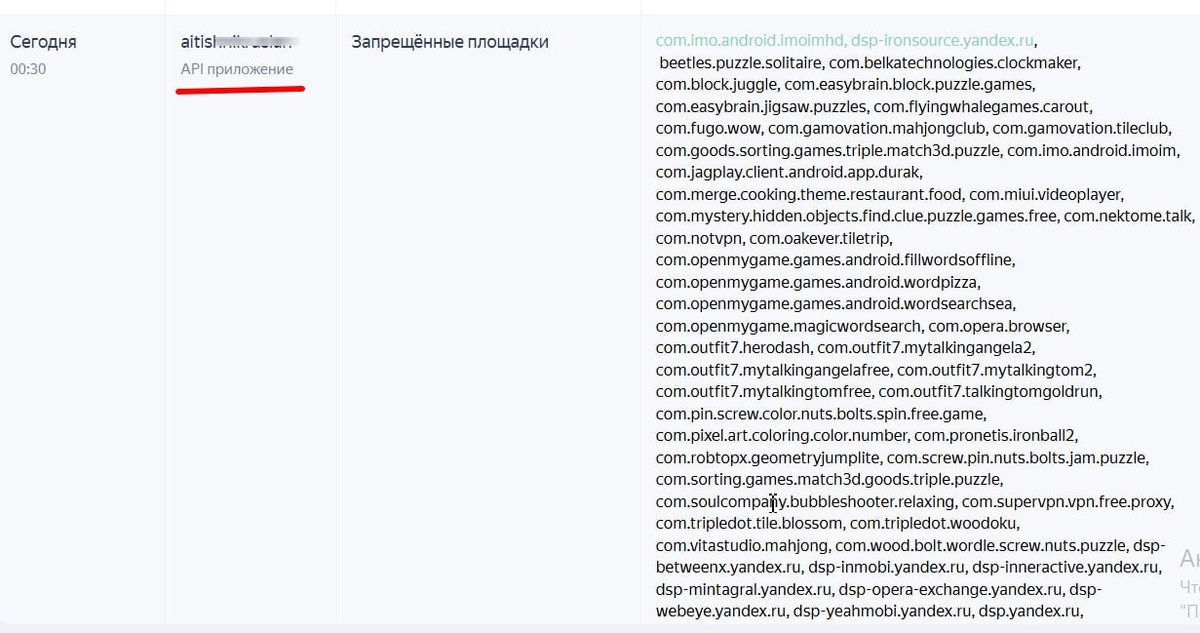
Task: Click black entry com.imo.android.imoim
Action: 1092,151
